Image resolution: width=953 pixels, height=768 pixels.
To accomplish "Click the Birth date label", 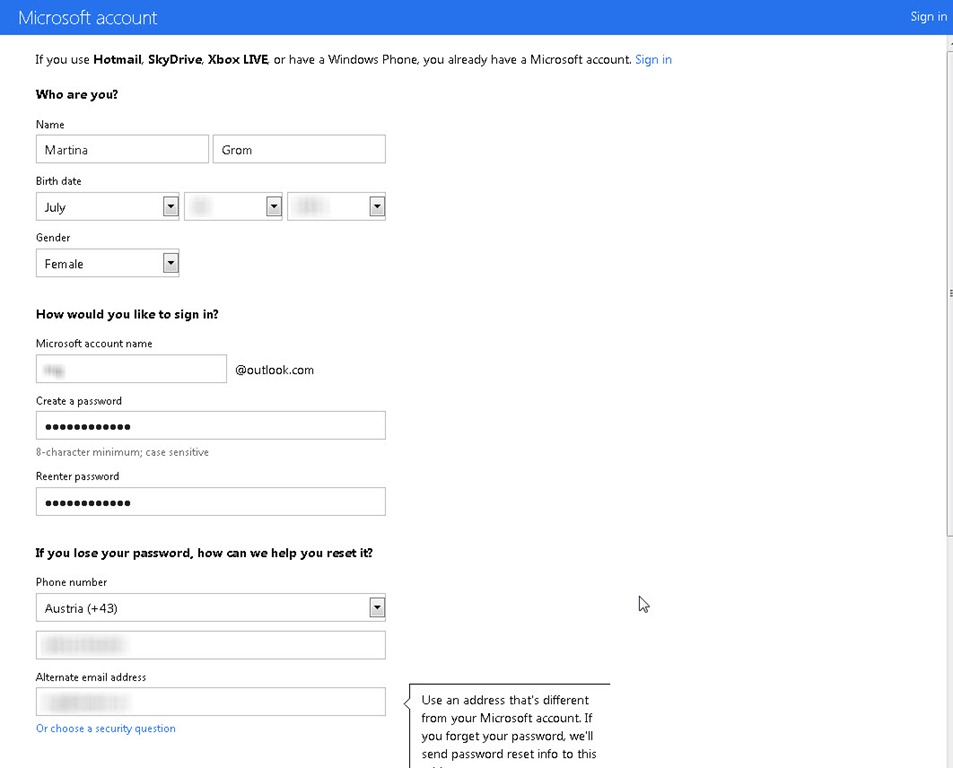I will pos(58,181).
